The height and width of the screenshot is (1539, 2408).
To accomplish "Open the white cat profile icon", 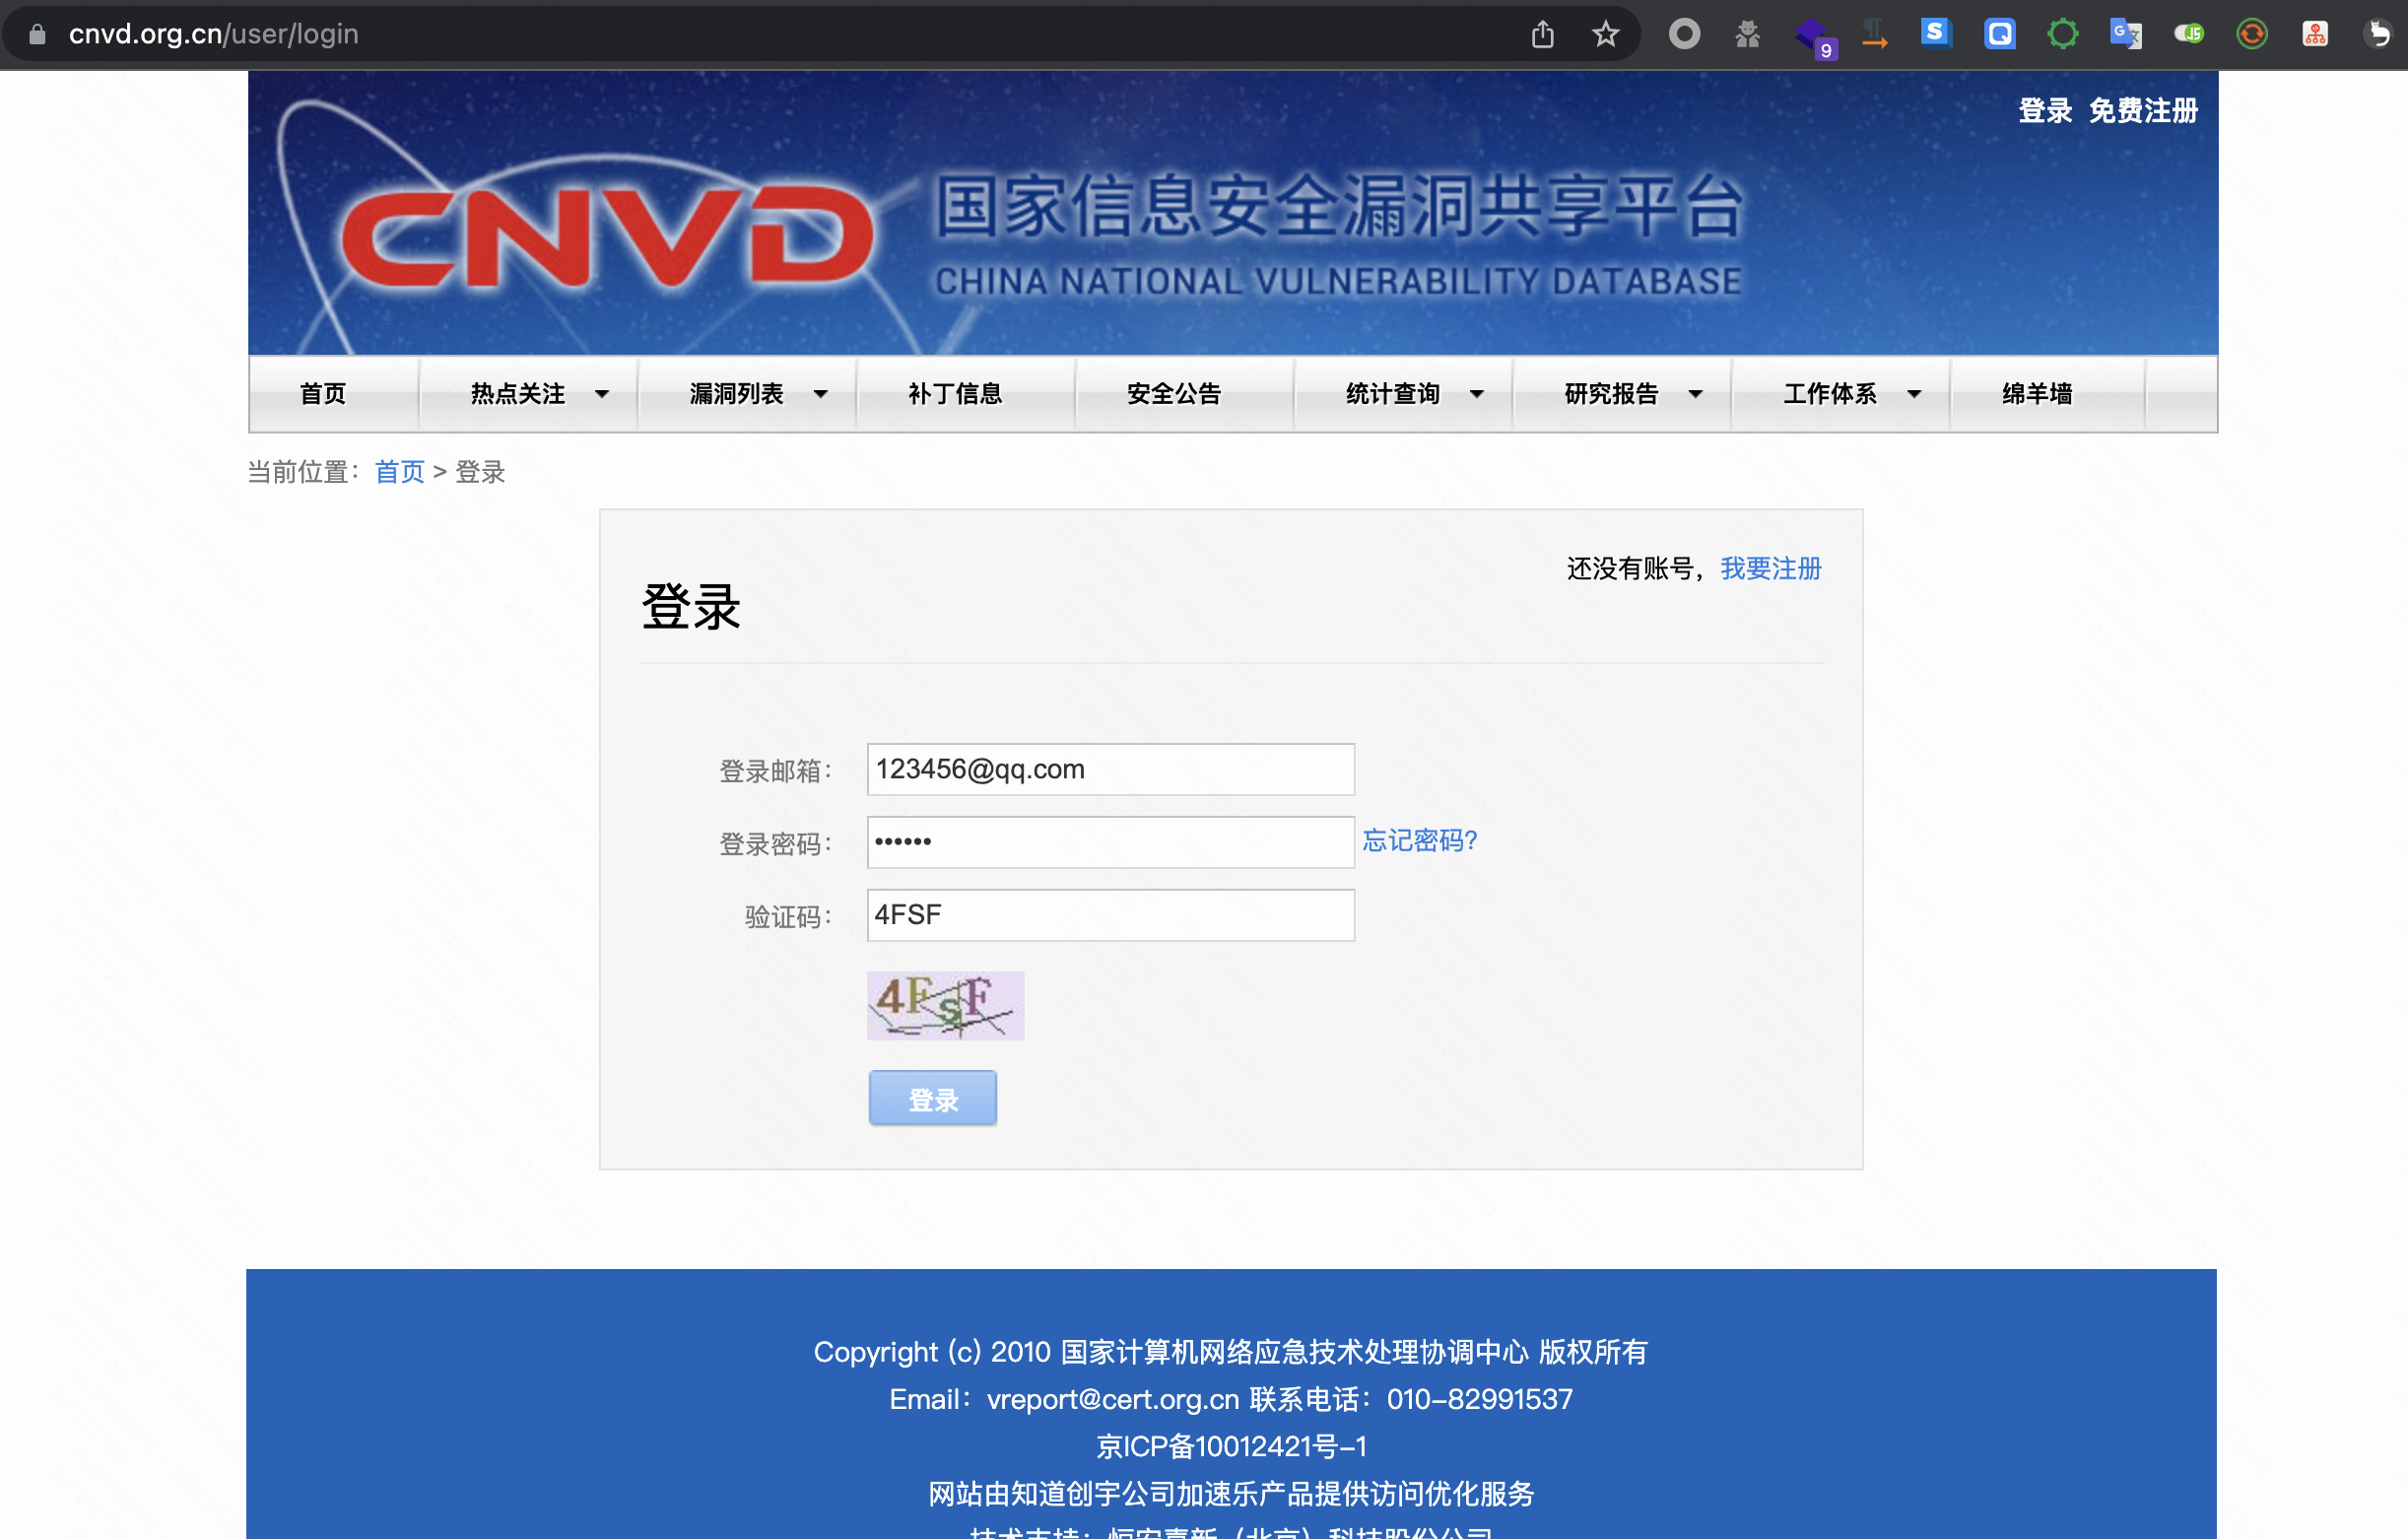I will pos(2377,34).
